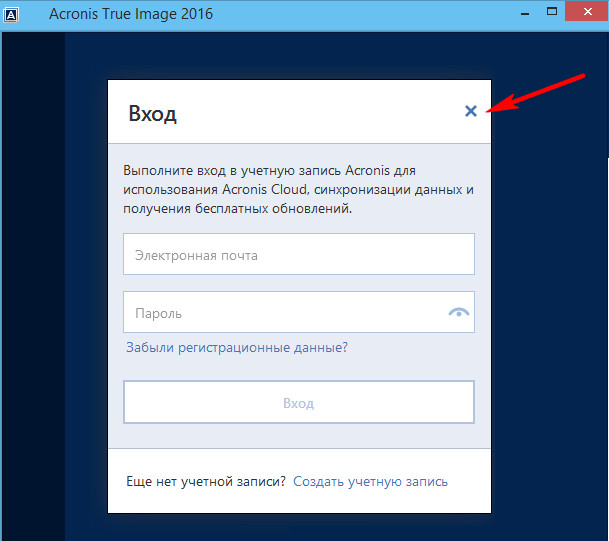Click the Вход sign-in button

[299, 402]
